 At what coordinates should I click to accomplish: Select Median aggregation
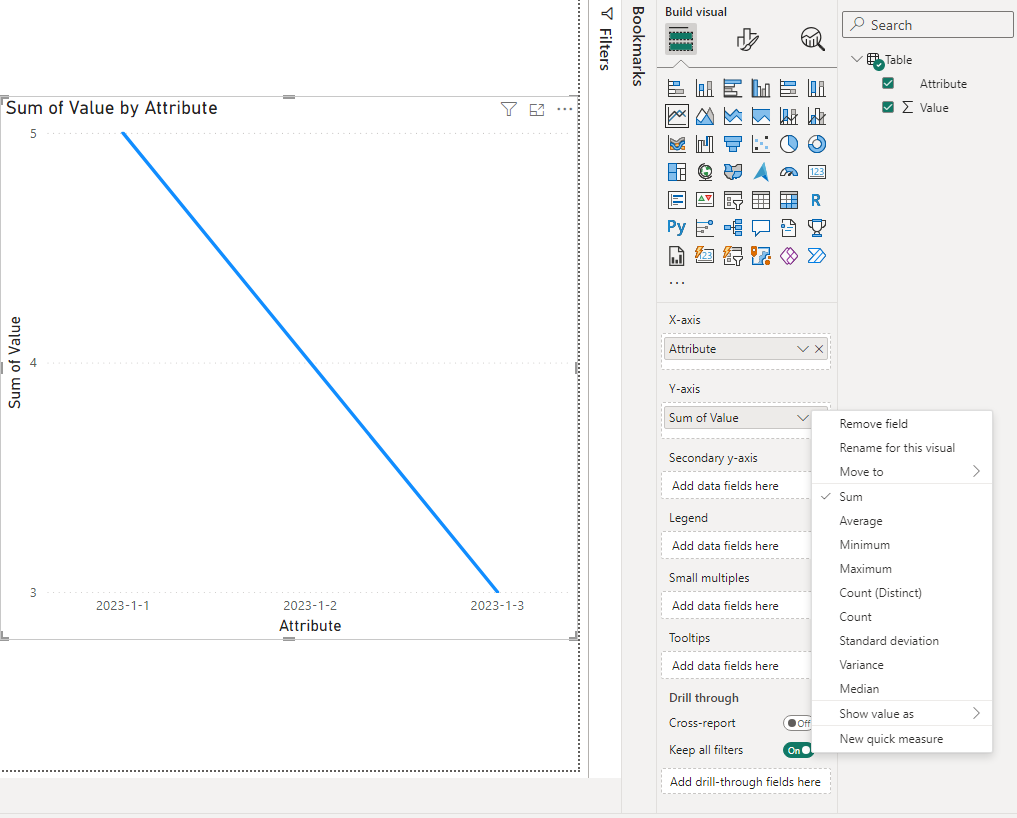click(x=902, y=689)
